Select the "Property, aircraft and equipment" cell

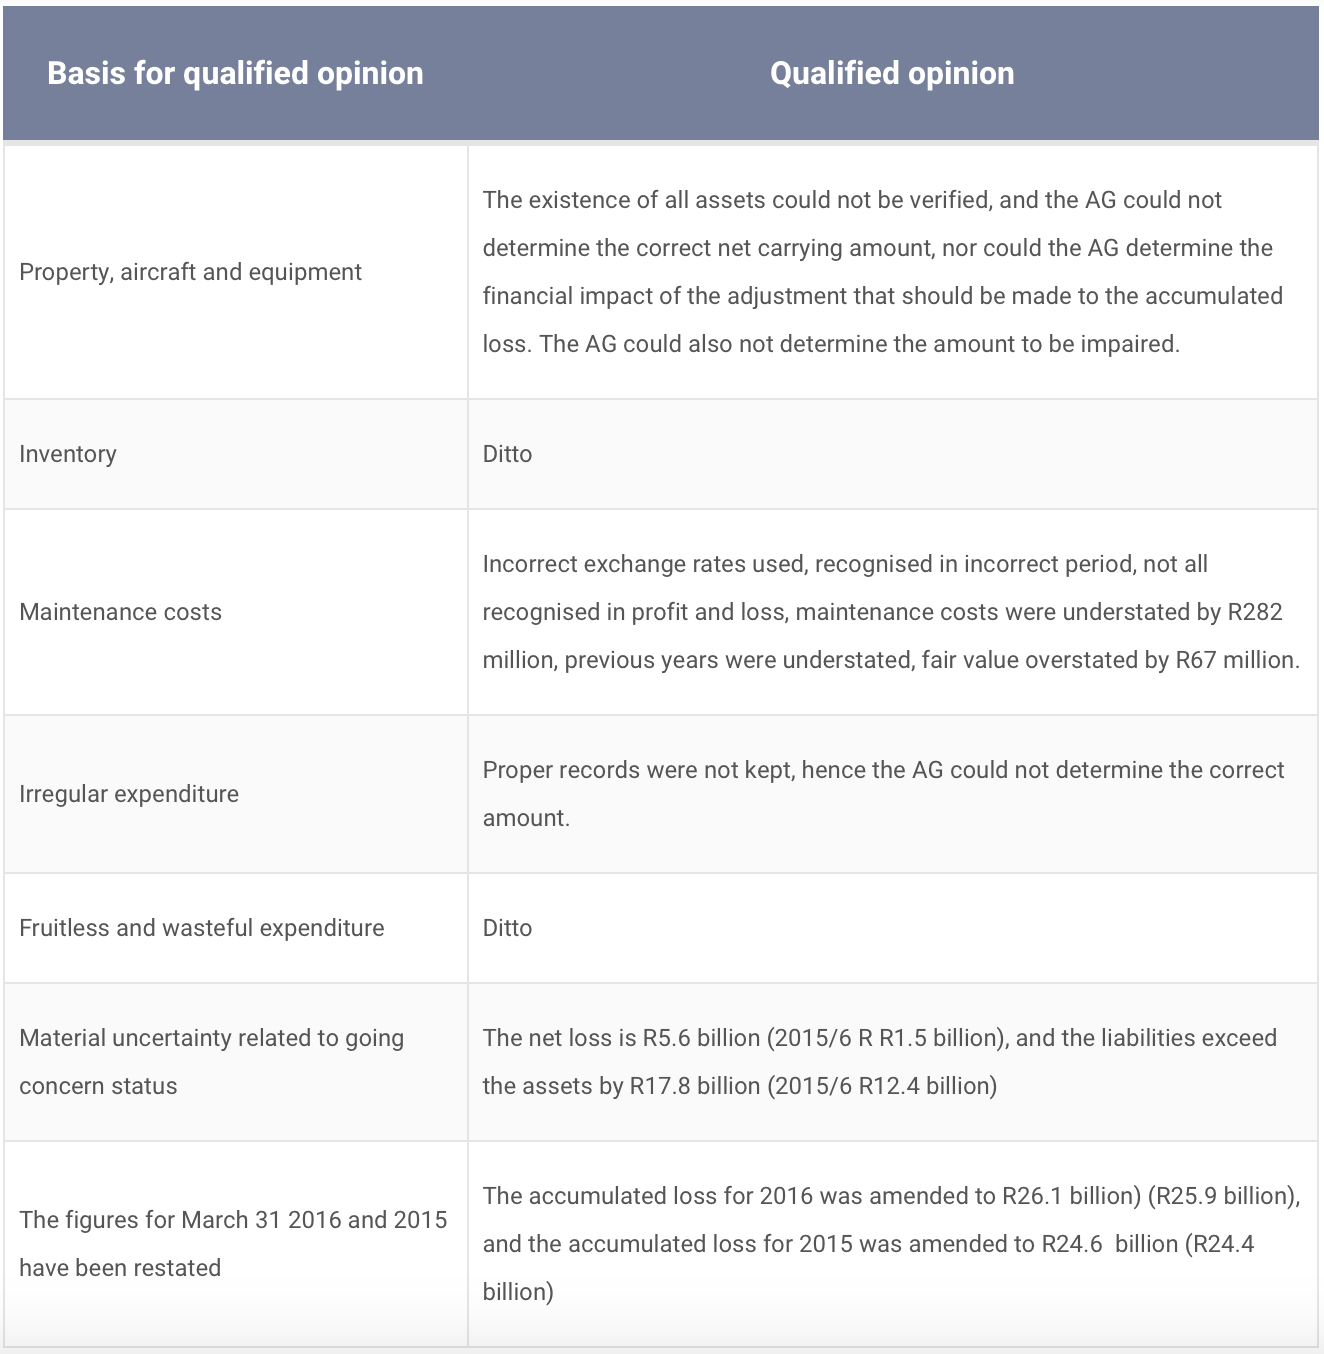pyautogui.click(x=190, y=272)
